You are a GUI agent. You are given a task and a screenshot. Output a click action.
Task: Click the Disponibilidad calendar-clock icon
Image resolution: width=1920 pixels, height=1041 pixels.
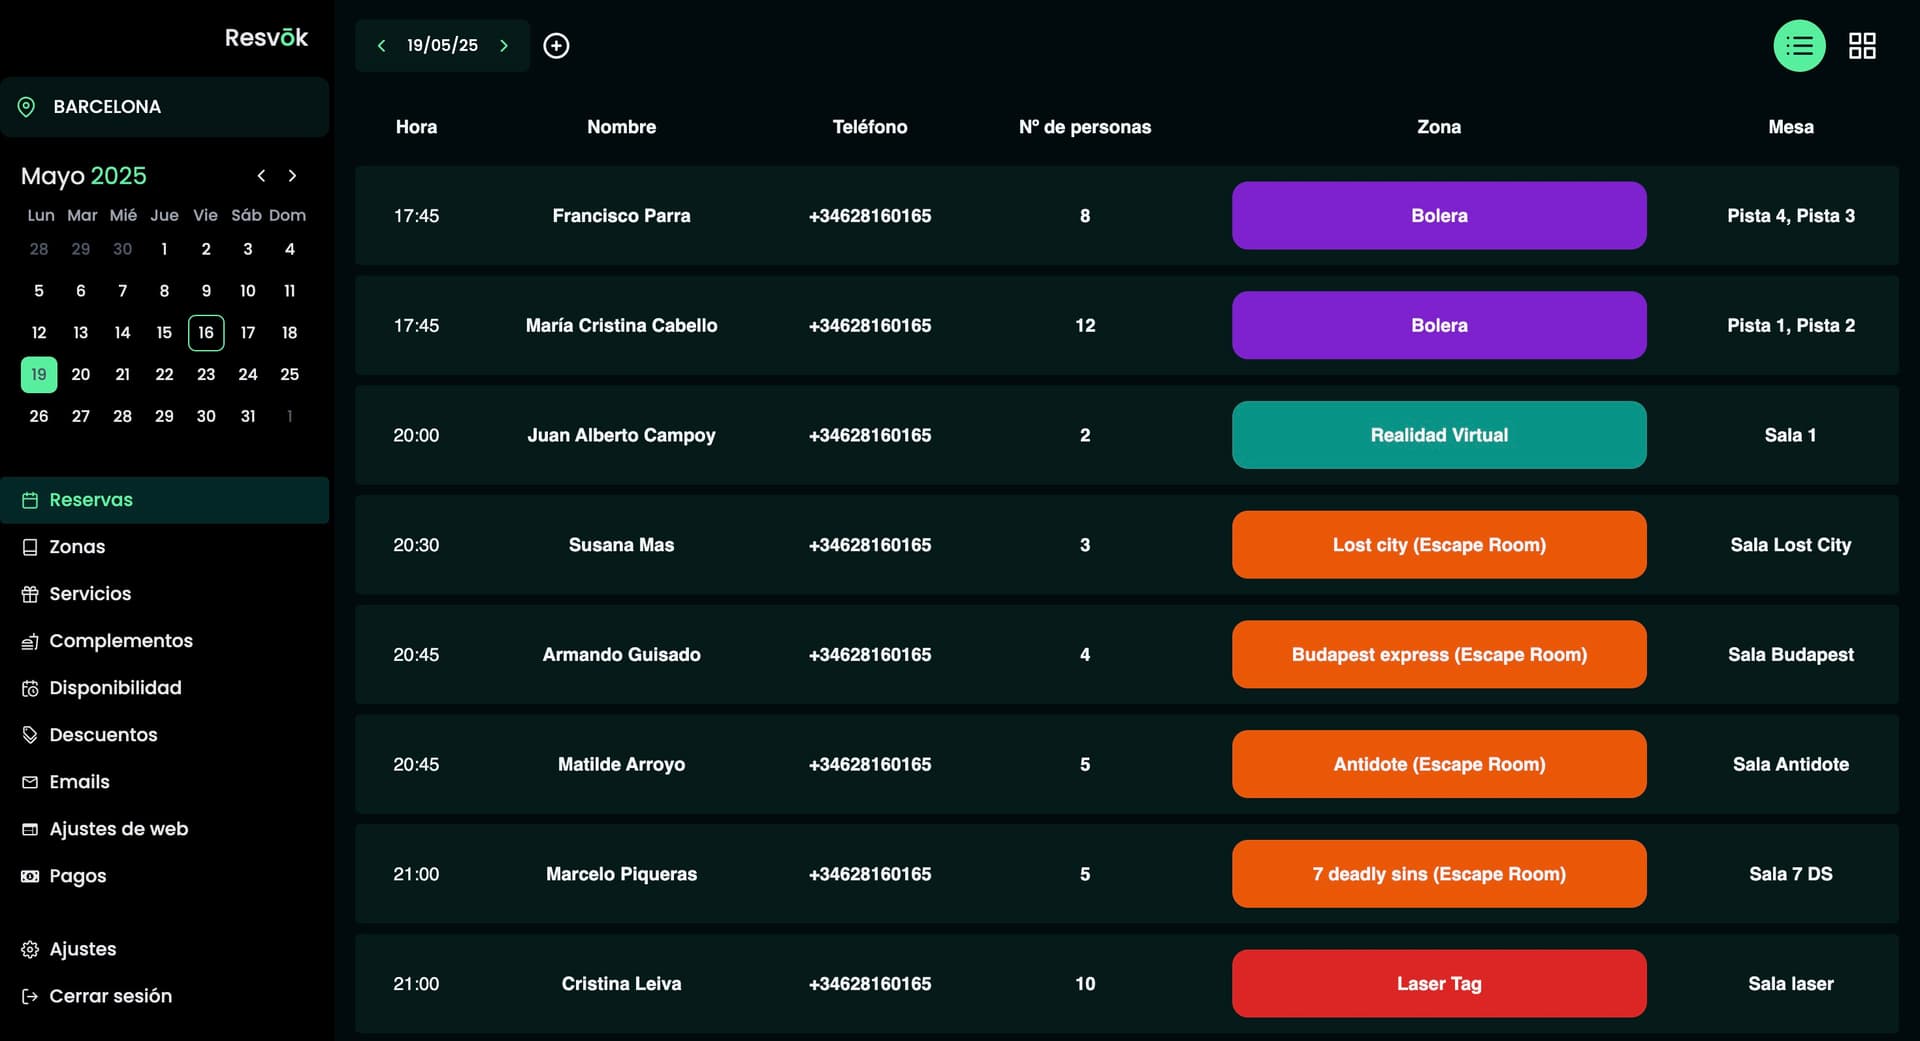coord(30,688)
